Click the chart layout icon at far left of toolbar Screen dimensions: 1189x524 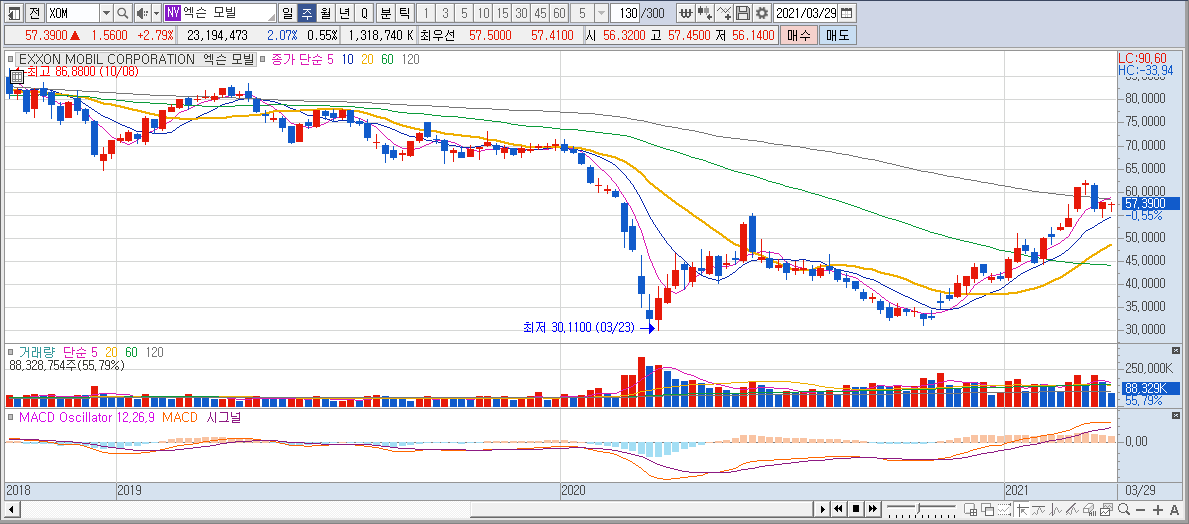pyautogui.click(x=14, y=13)
